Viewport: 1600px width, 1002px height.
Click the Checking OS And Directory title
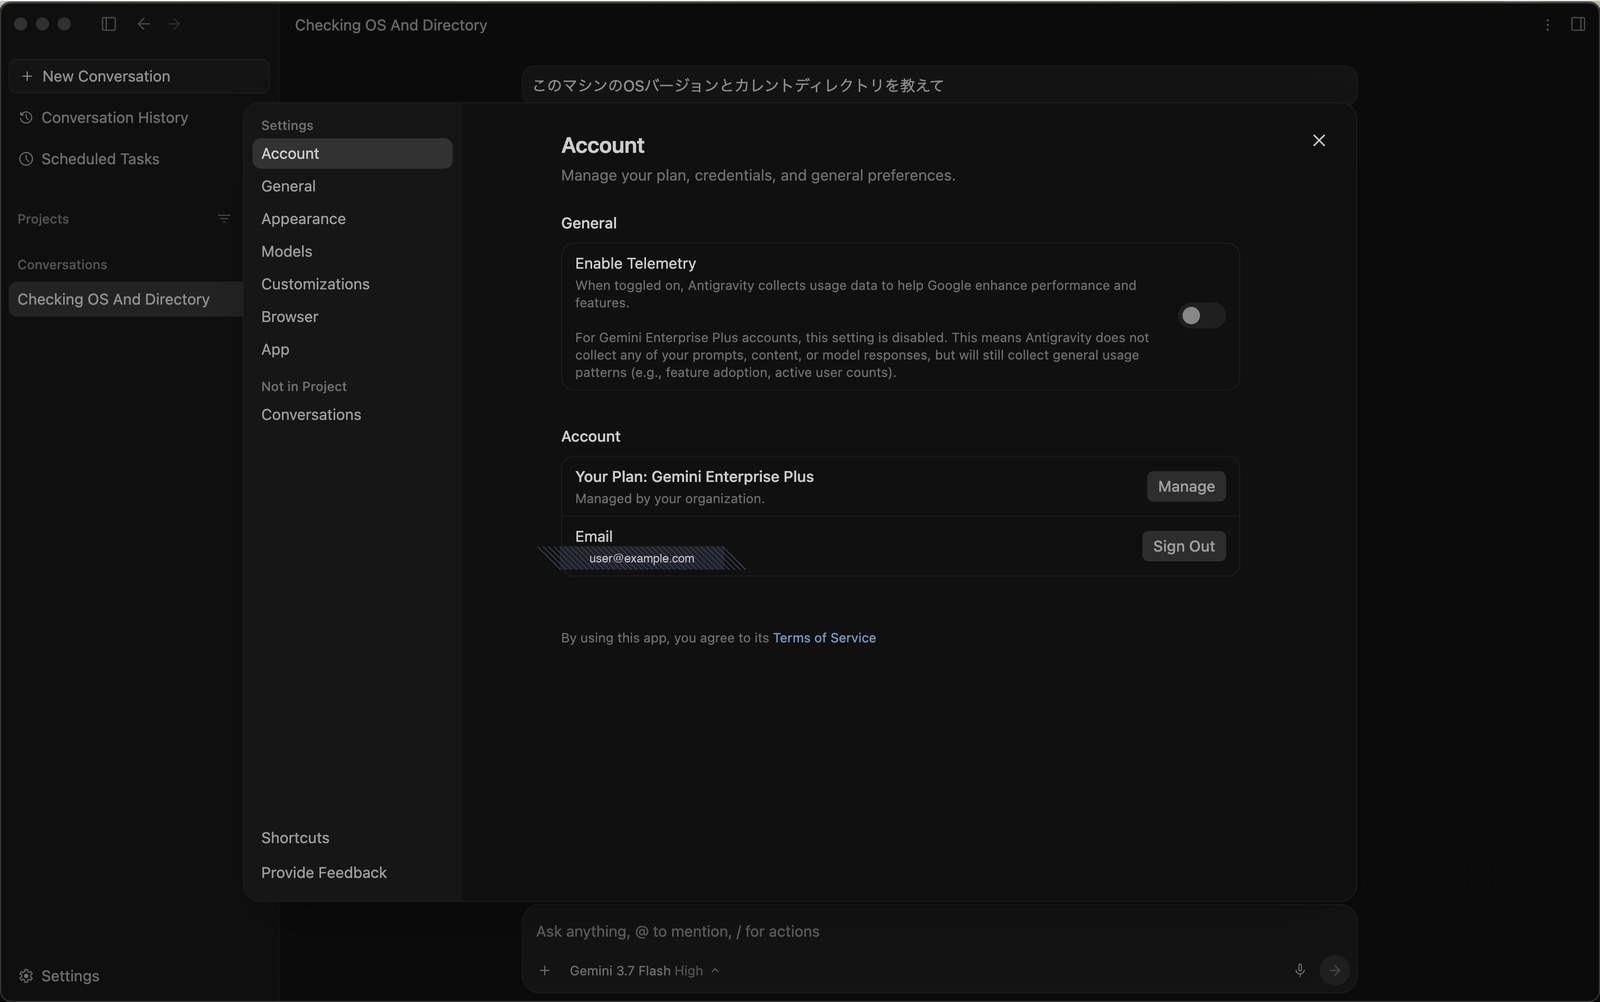click(391, 25)
